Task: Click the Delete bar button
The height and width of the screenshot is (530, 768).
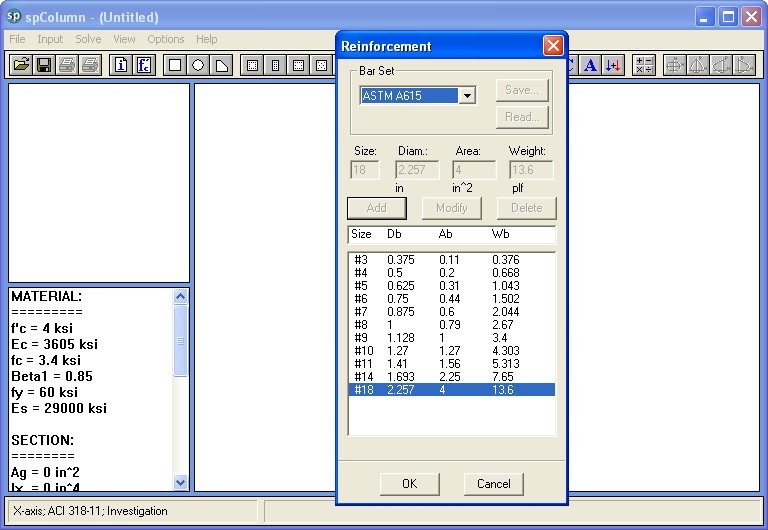Action: tap(527, 208)
